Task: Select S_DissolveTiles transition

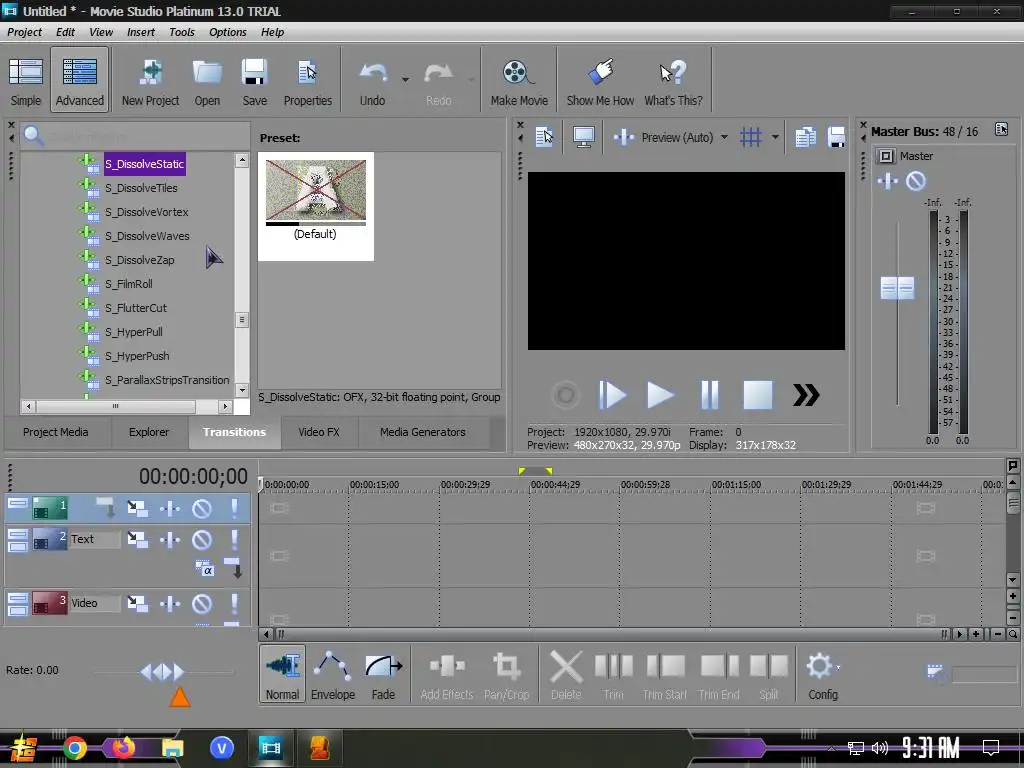Action: (141, 188)
